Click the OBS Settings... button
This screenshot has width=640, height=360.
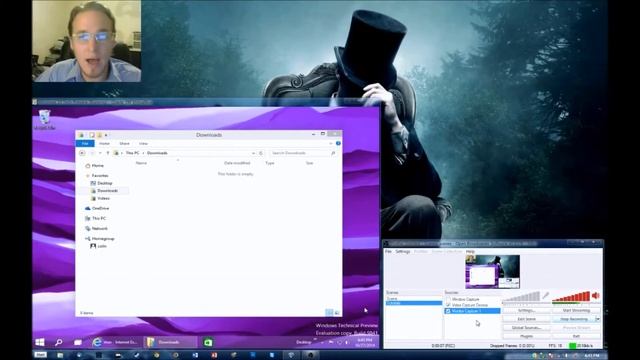(x=527, y=311)
